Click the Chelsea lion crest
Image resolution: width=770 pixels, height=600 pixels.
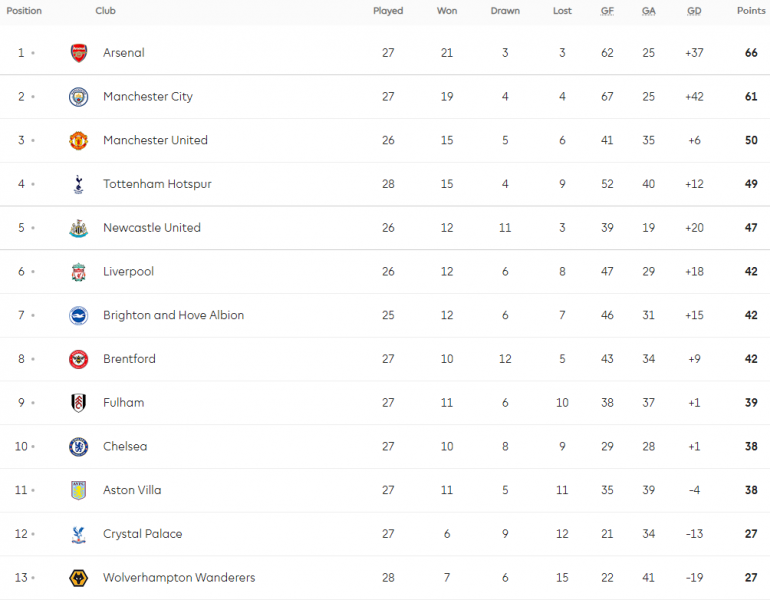(x=79, y=446)
